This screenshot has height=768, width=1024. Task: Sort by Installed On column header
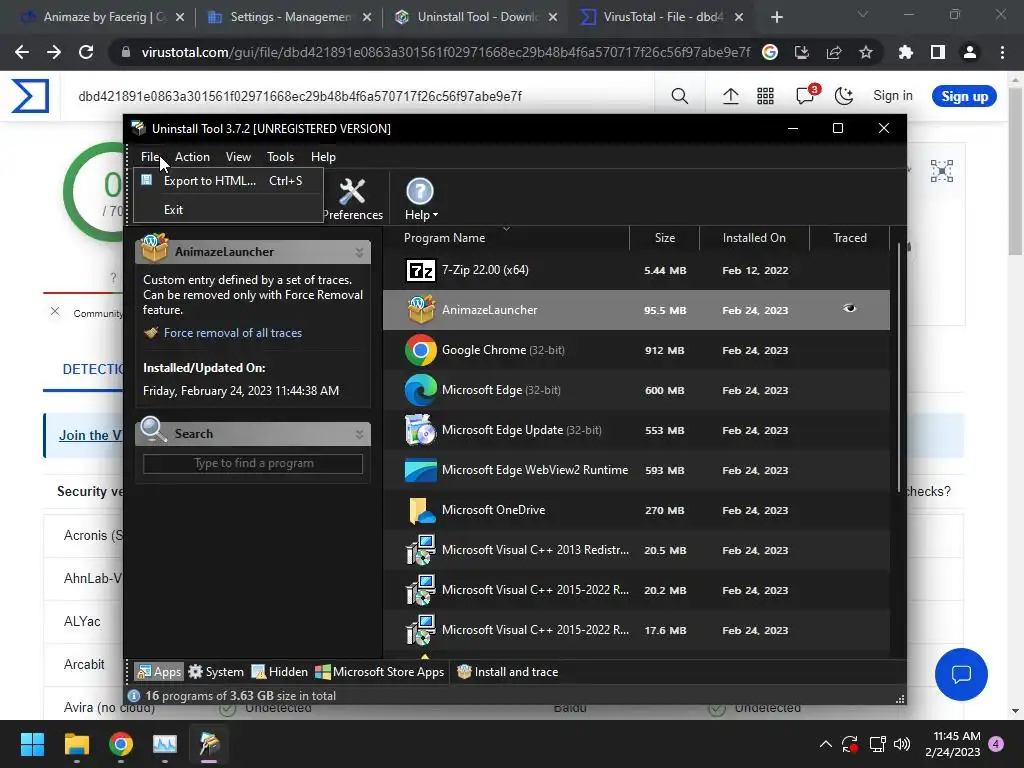(x=754, y=238)
